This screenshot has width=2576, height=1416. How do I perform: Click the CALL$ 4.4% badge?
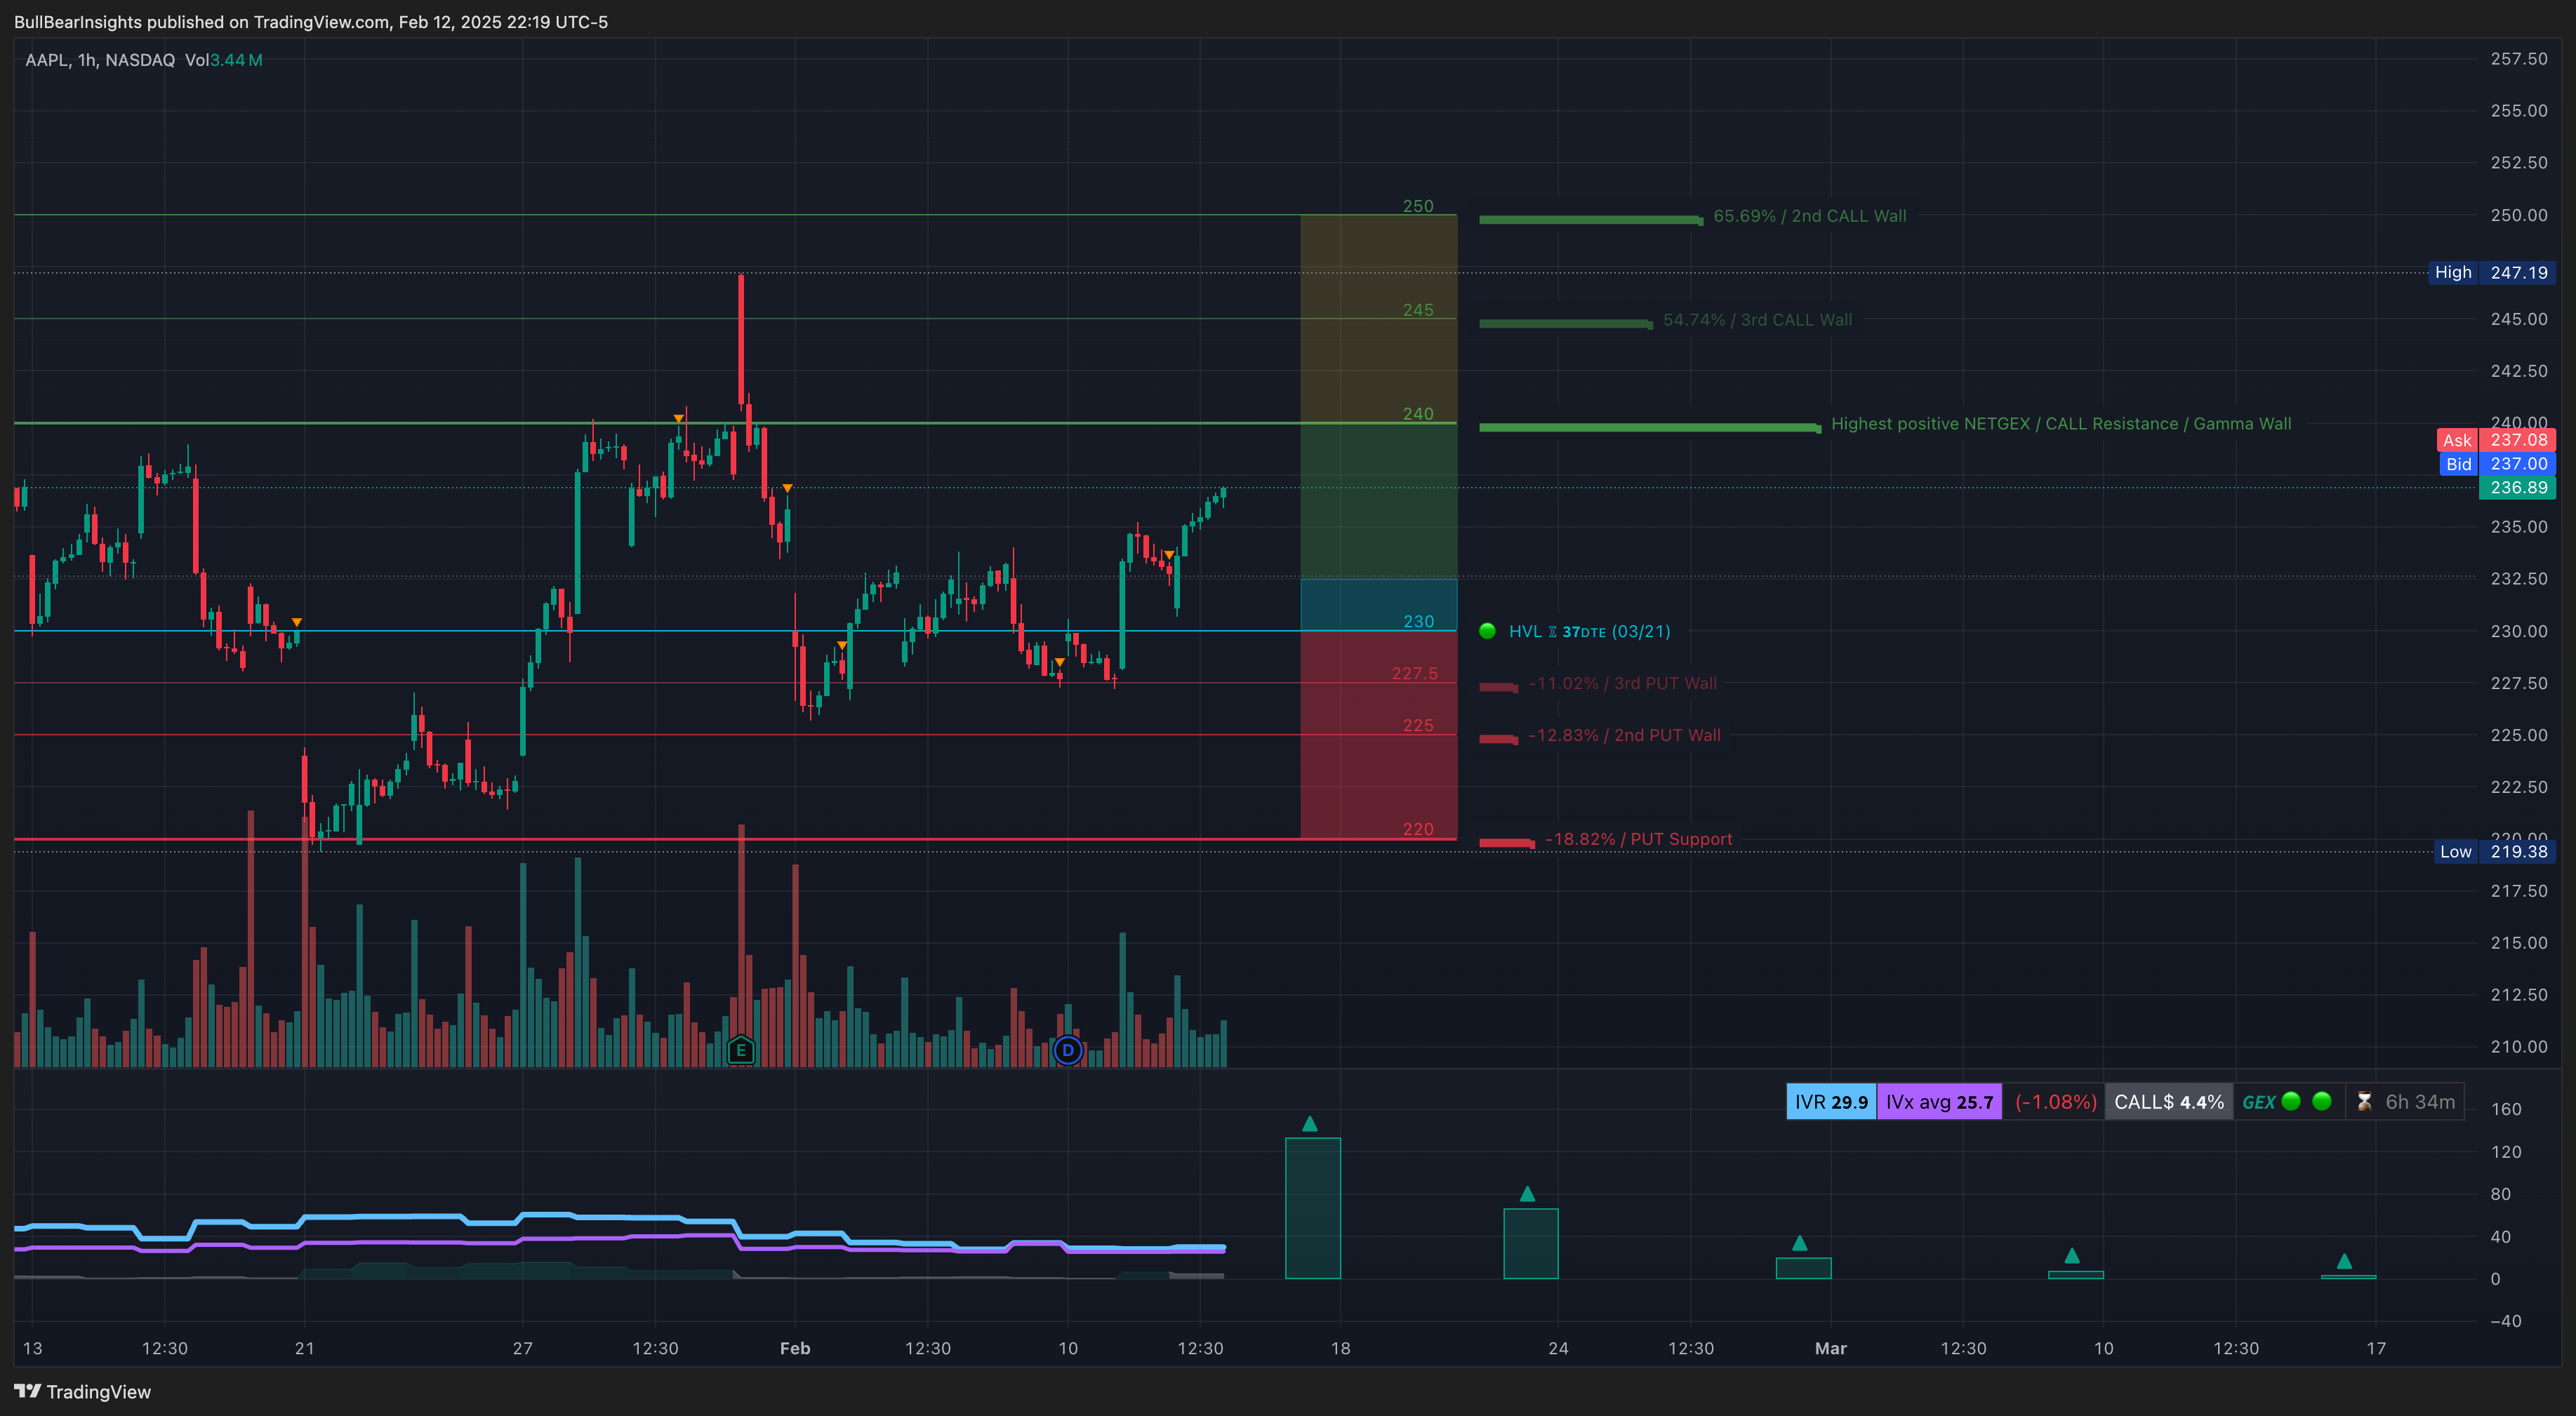(x=2169, y=1101)
